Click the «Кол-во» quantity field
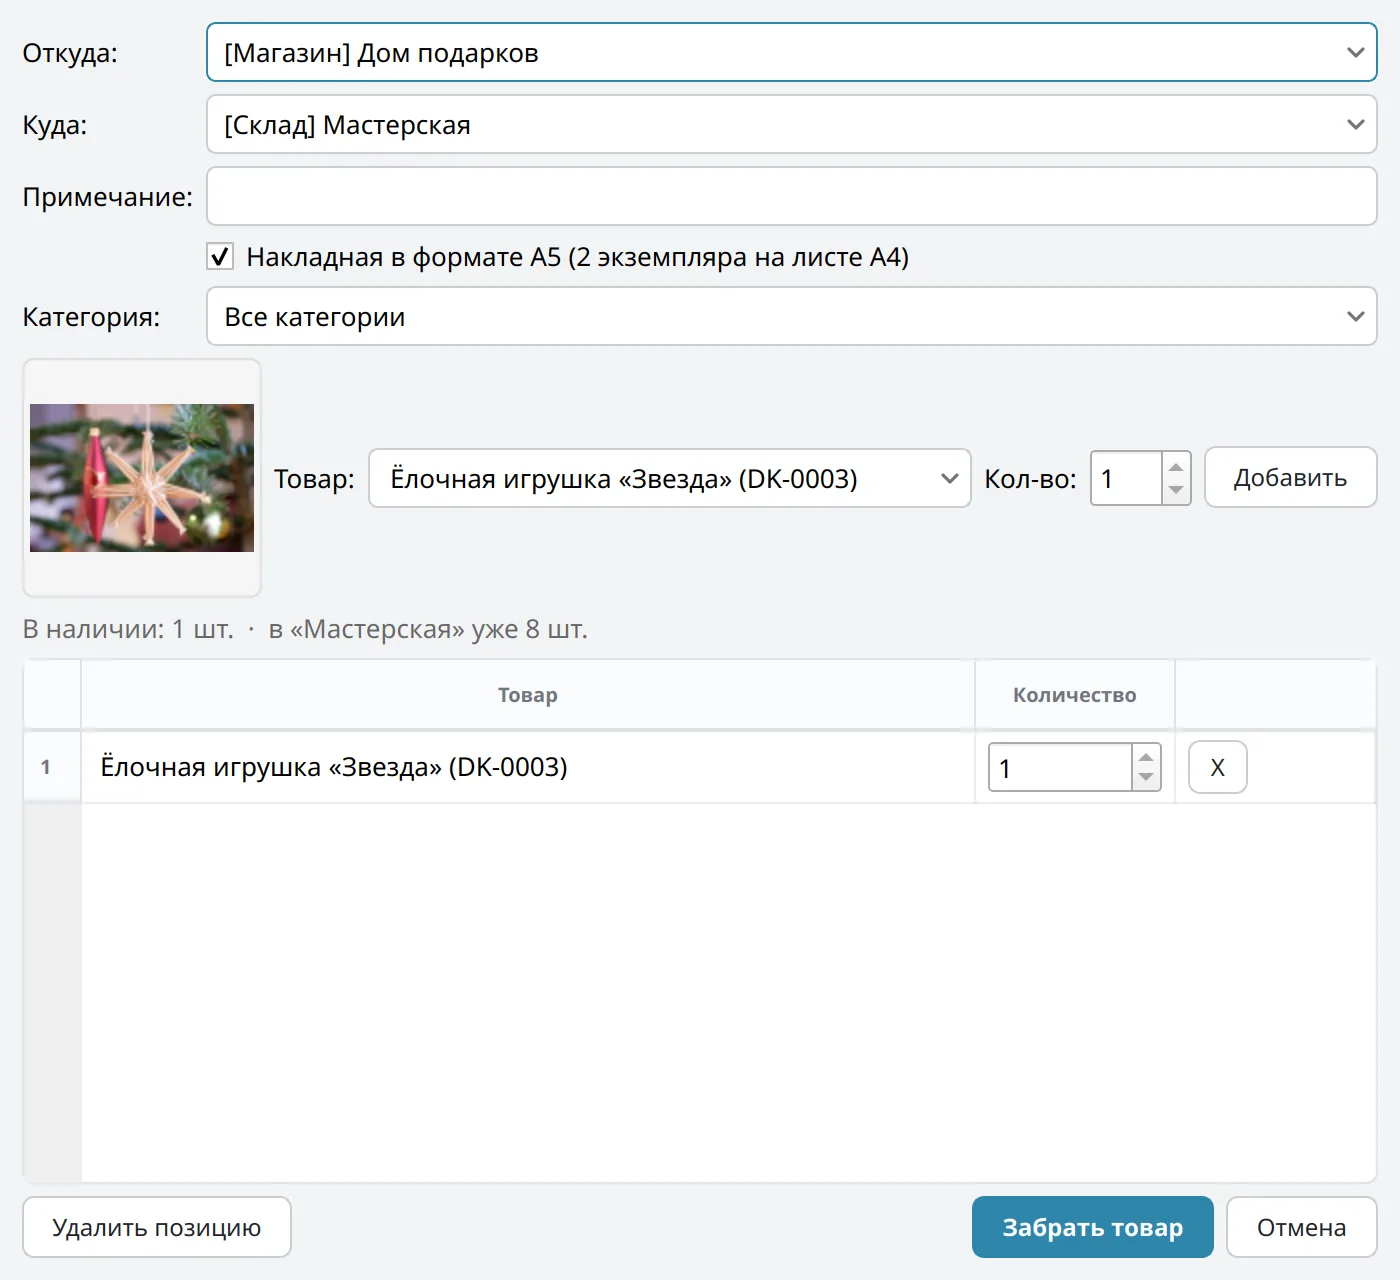Screen dimensions: 1400x1280 [x=1126, y=478]
